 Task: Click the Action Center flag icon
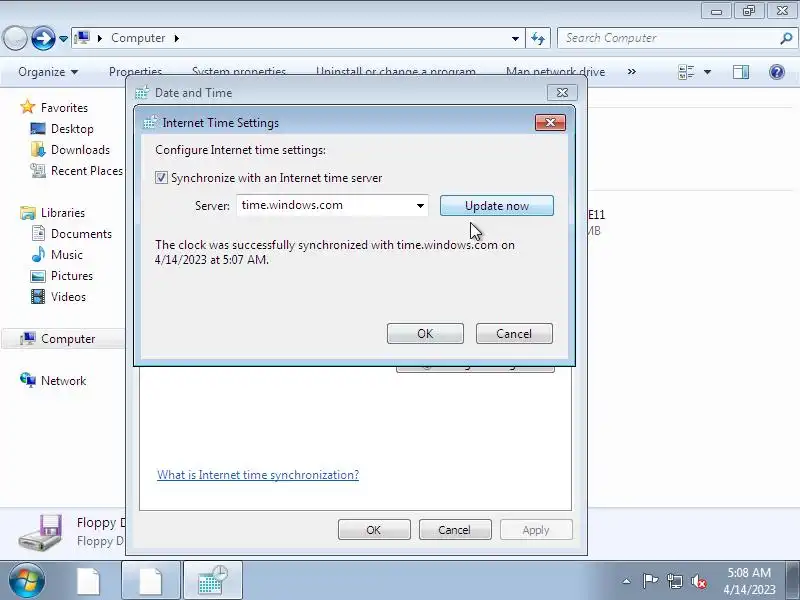point(650,581)
